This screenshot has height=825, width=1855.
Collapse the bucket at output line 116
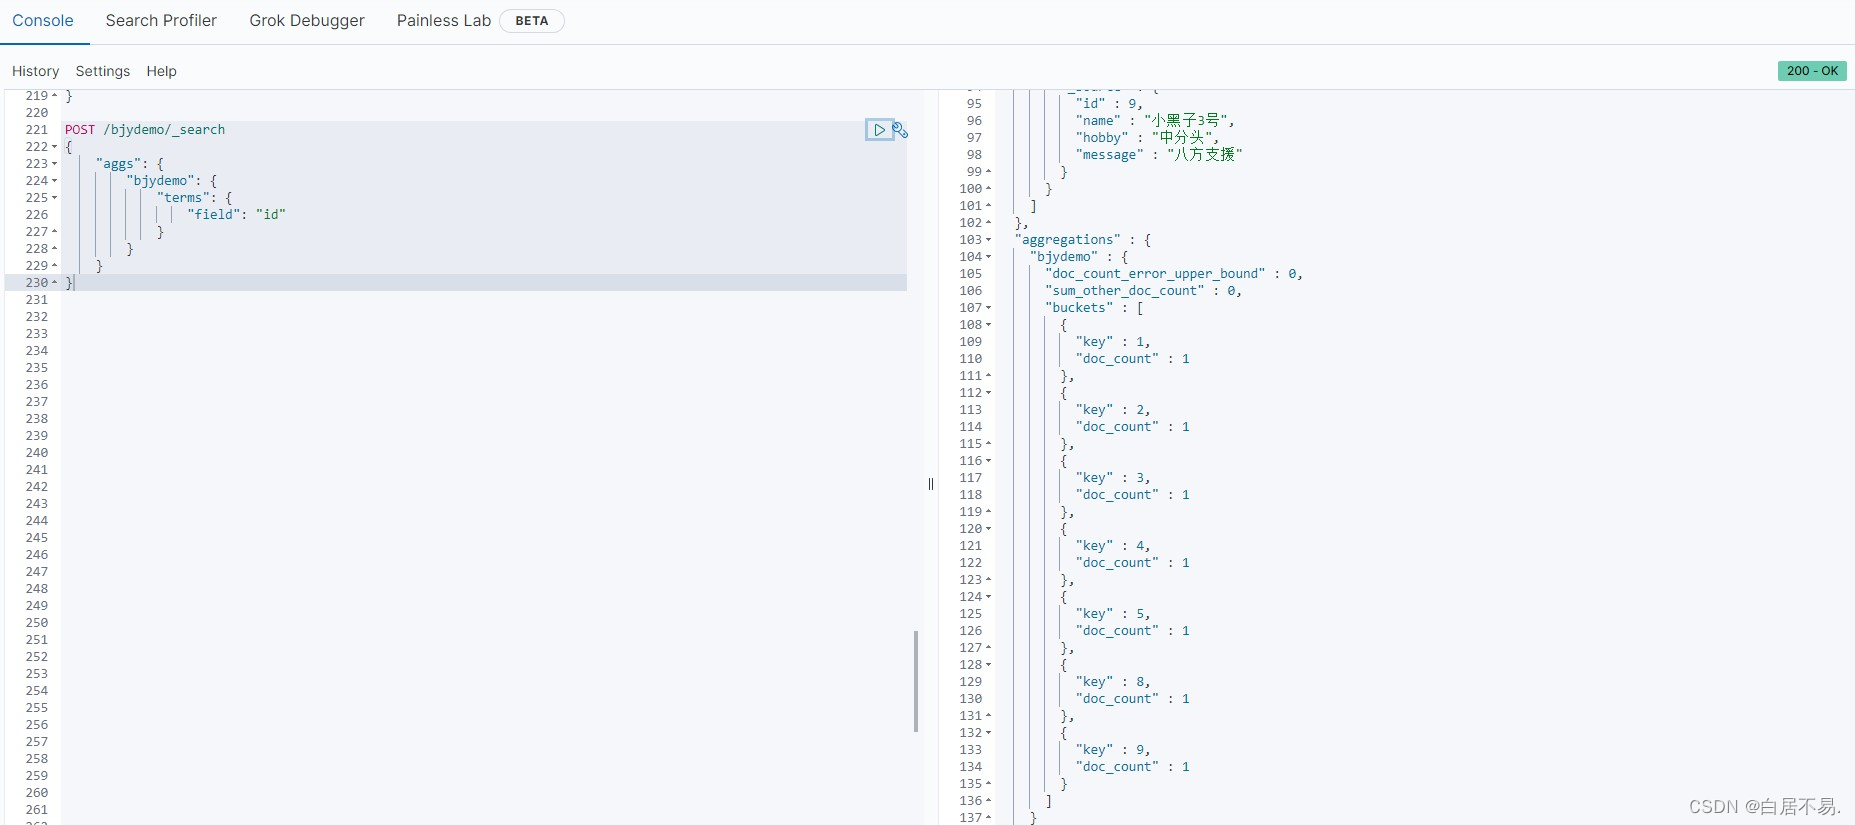[x=989, y=461]
